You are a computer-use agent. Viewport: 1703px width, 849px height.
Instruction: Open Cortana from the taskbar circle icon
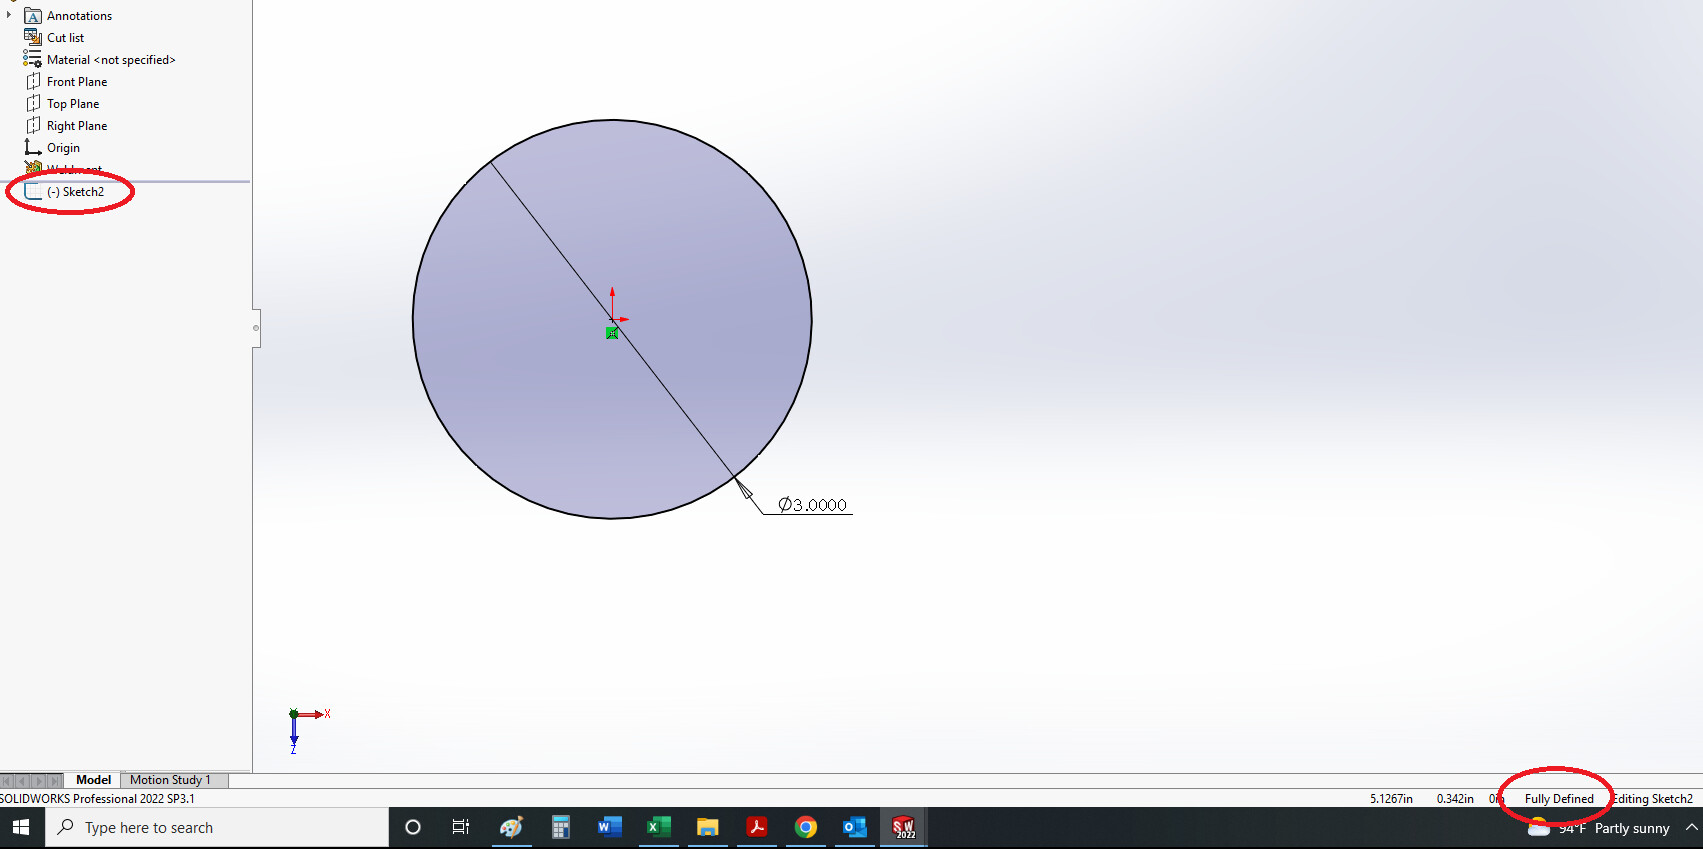coord(412,828)
